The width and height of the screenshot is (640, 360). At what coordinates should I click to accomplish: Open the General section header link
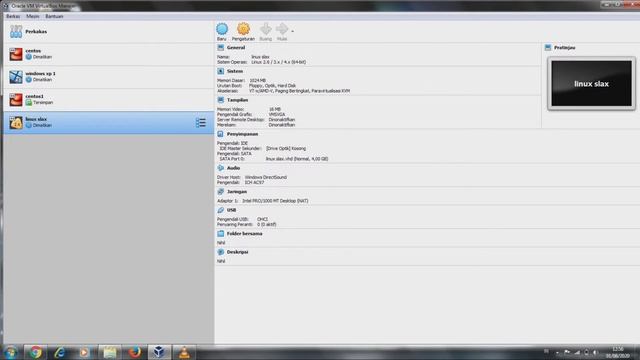pos(236,48)
